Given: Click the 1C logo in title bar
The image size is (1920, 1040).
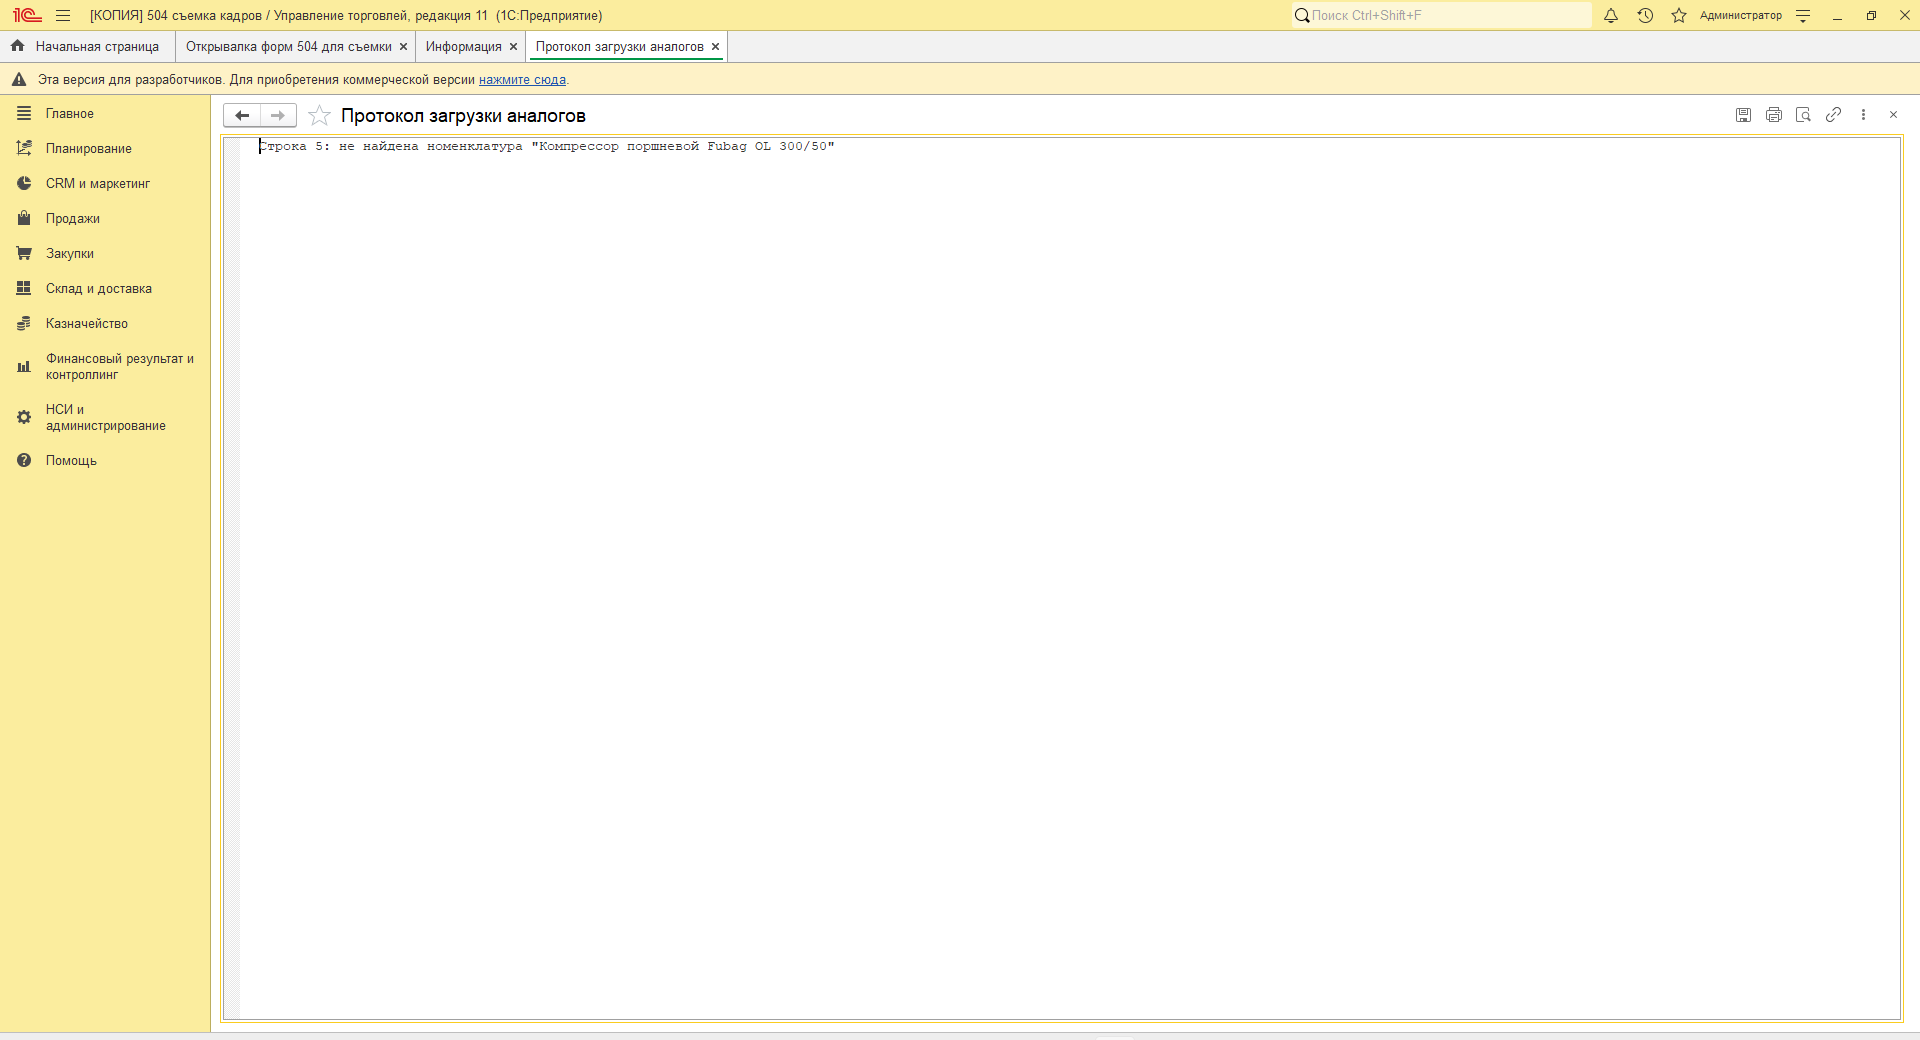Looking at the screenshot, I should [x=26, y=15].
